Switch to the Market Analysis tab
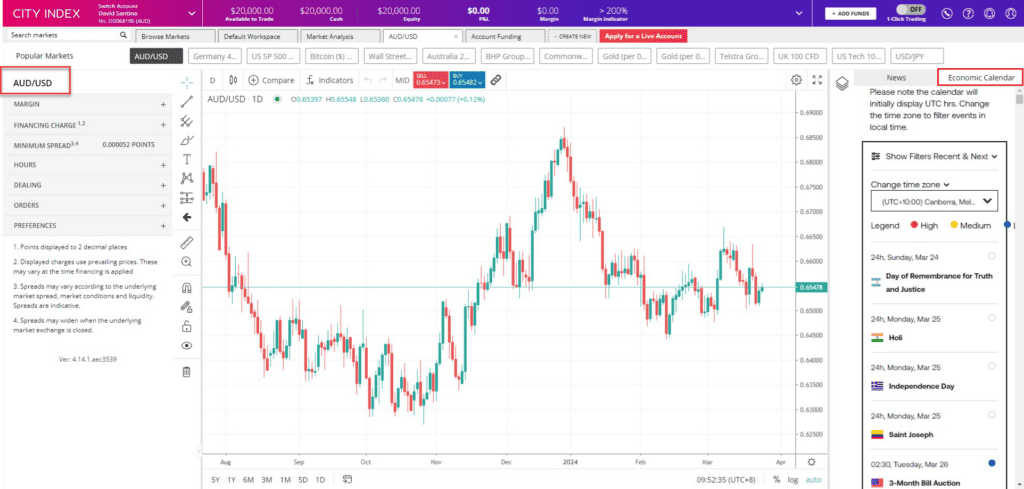Image resolution: width=1024 pixels, height=489 pixels. (x=340, y=37)
